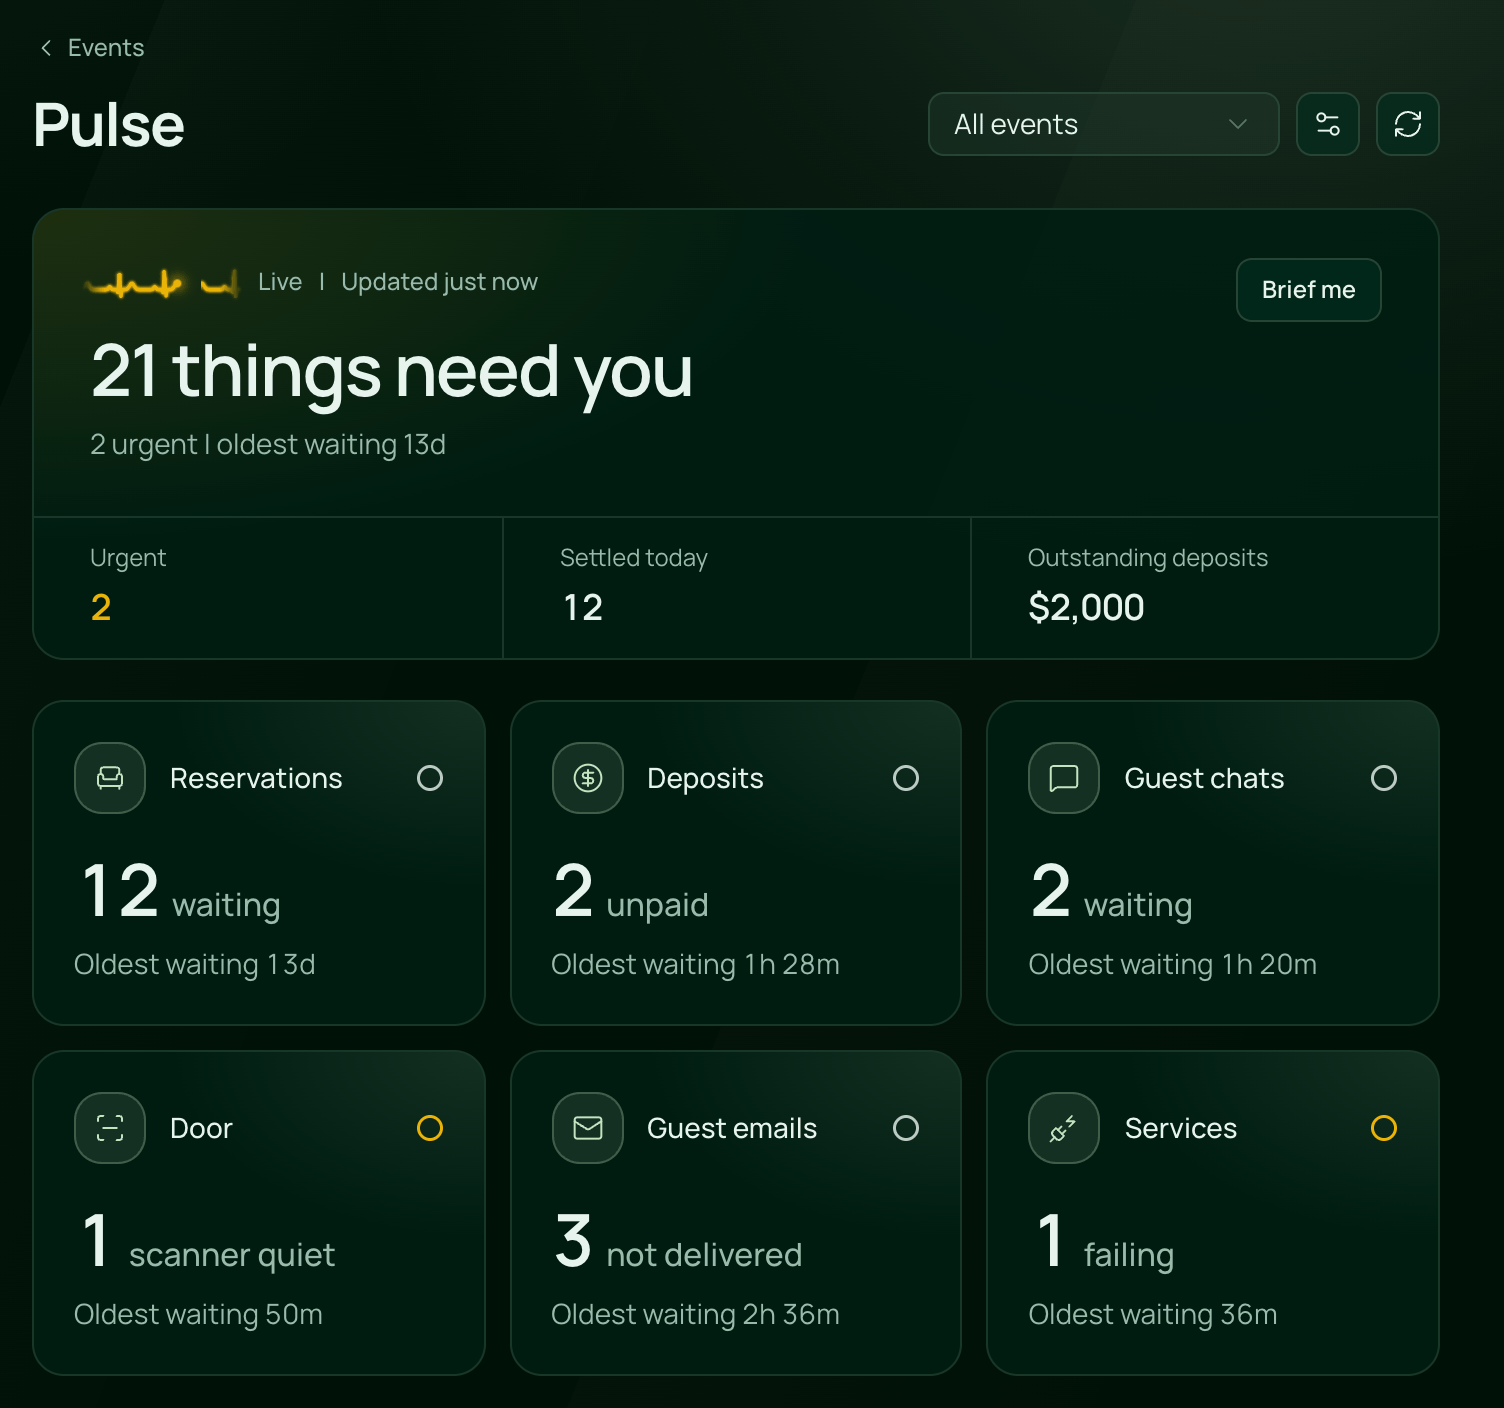Click the 'Urgent' label in summary
Viewport: 1504px width, 1408px height.
point(128,558)
